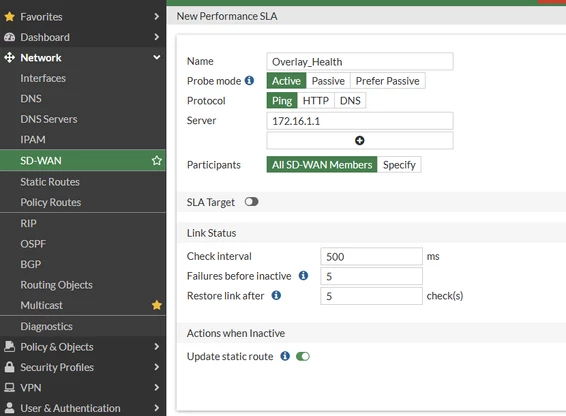Expand the VPN menu chevron
The width and height of the screenshot is (566, 416).
pos(156,387)
